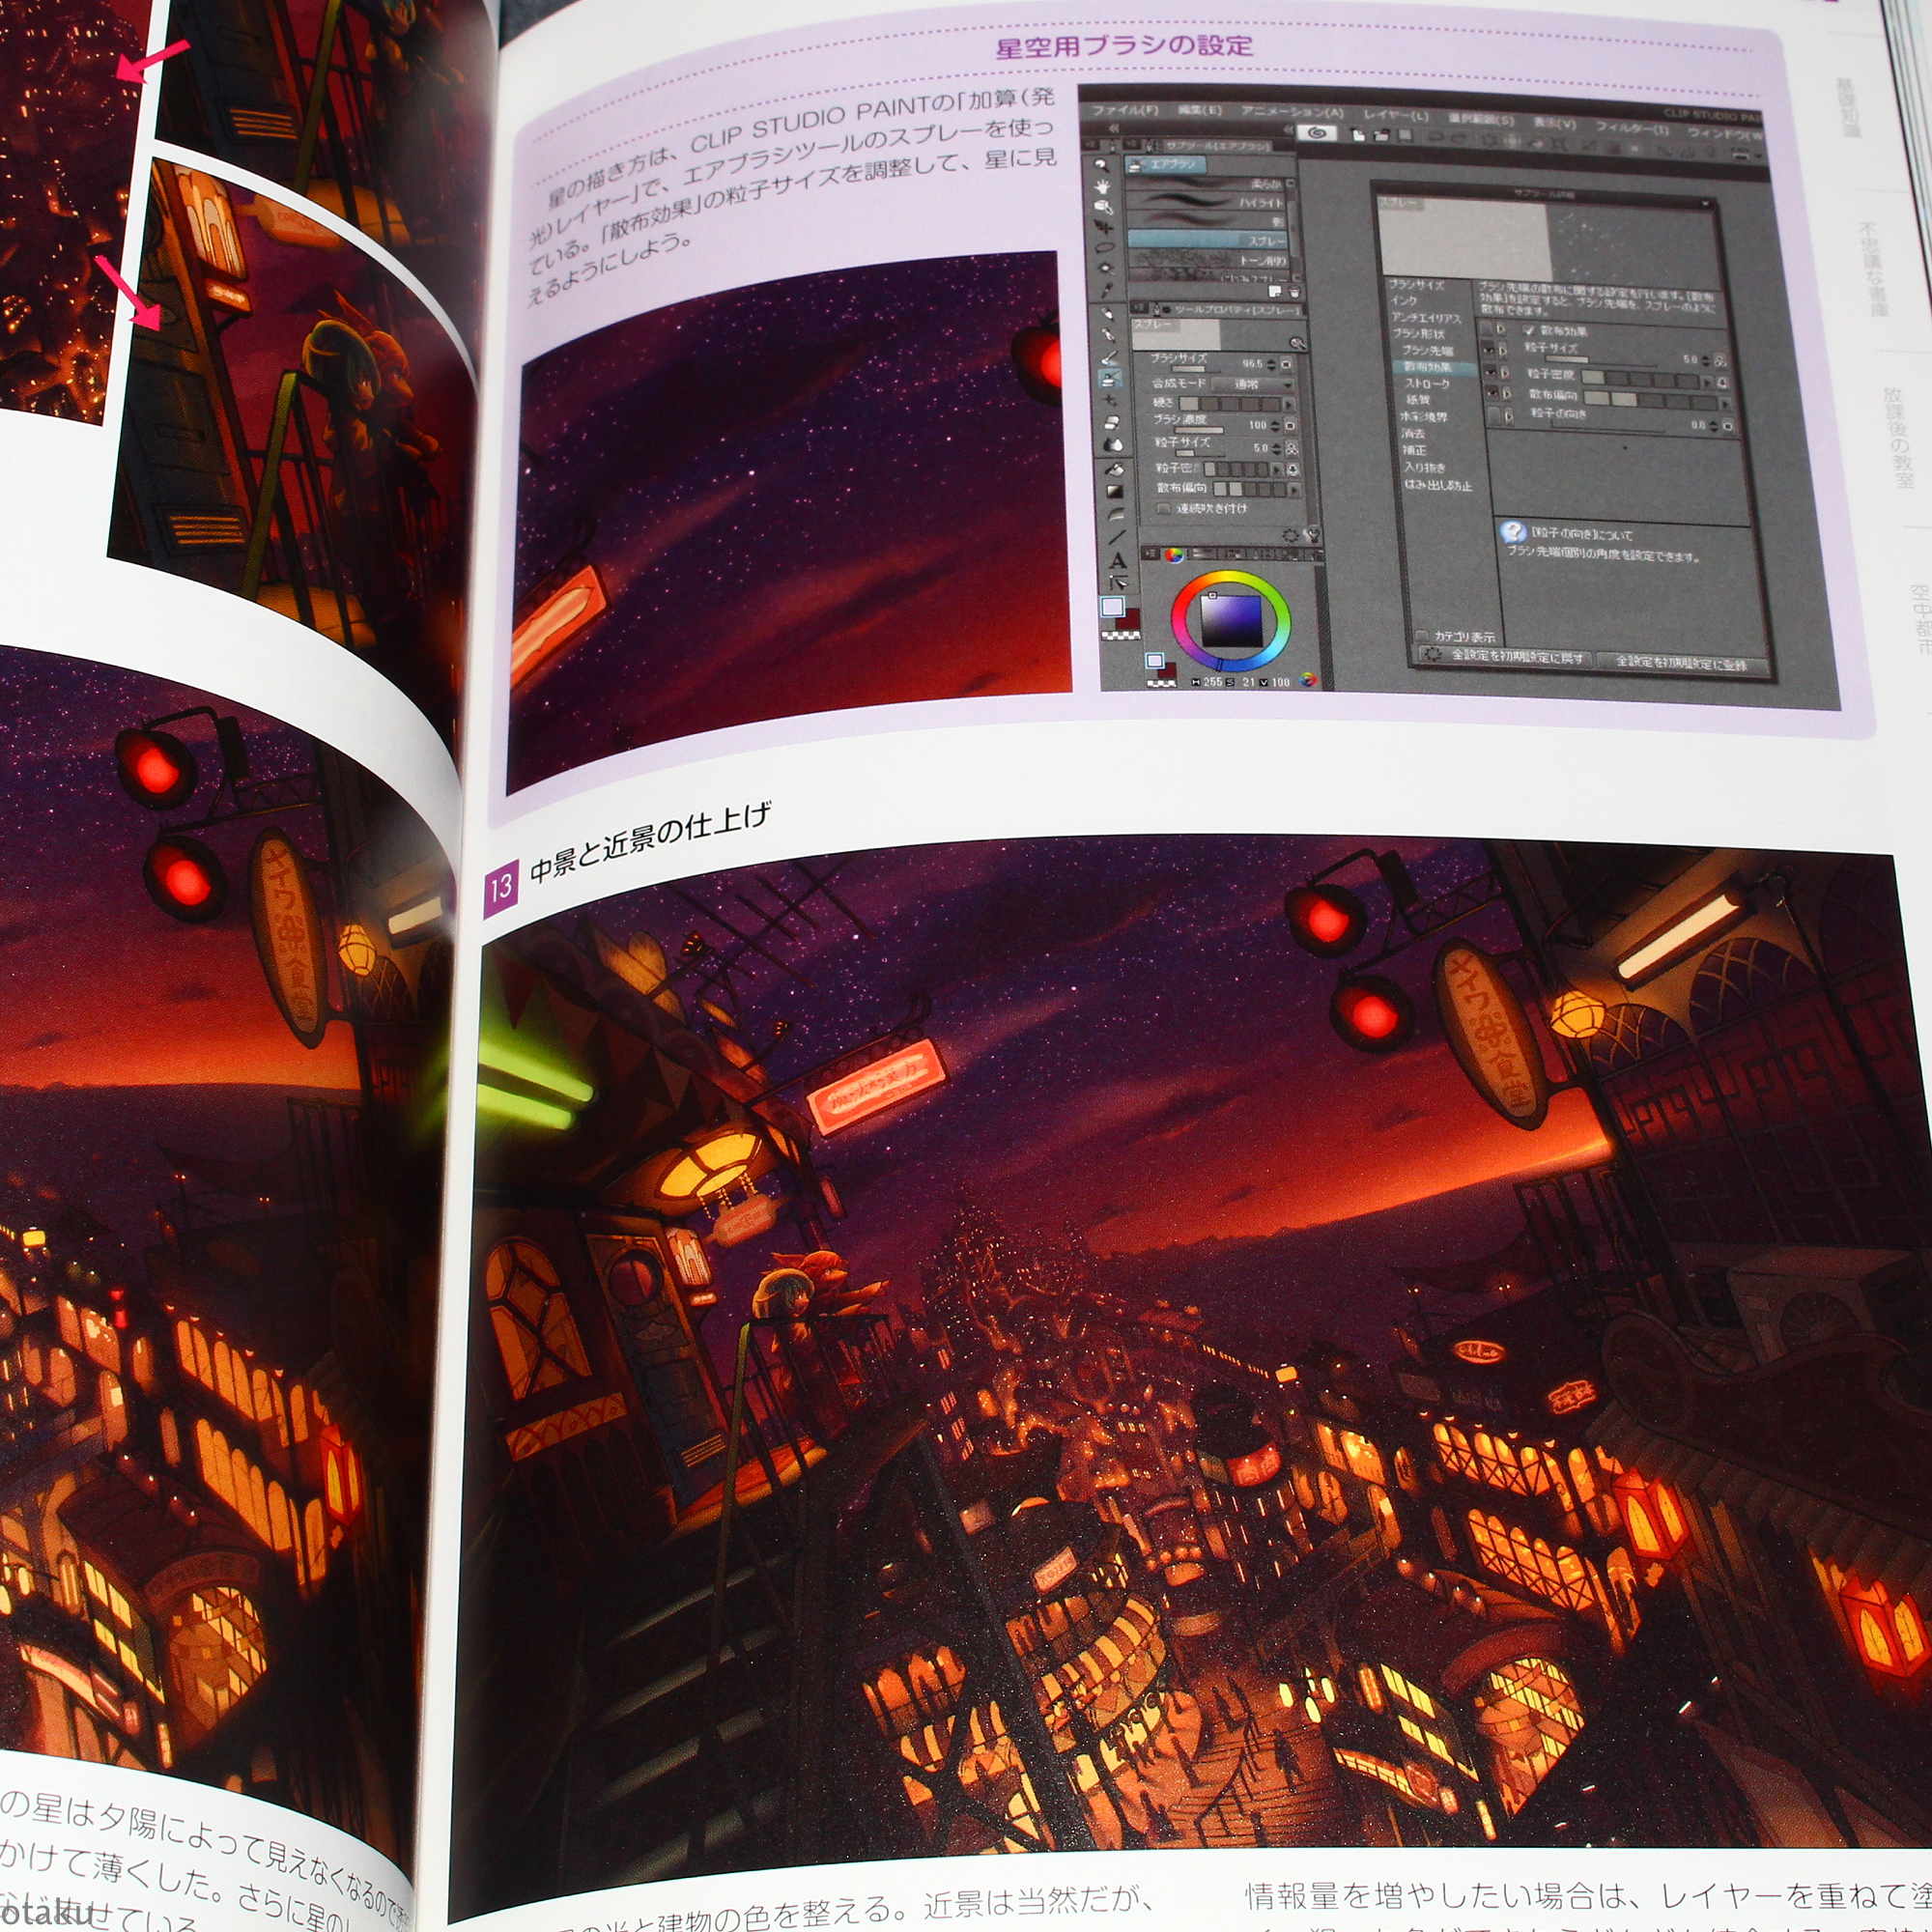This screenshot has width=1932, height=1932.
Task: Select the Auto select wand tool
Action: point(1106,268)
